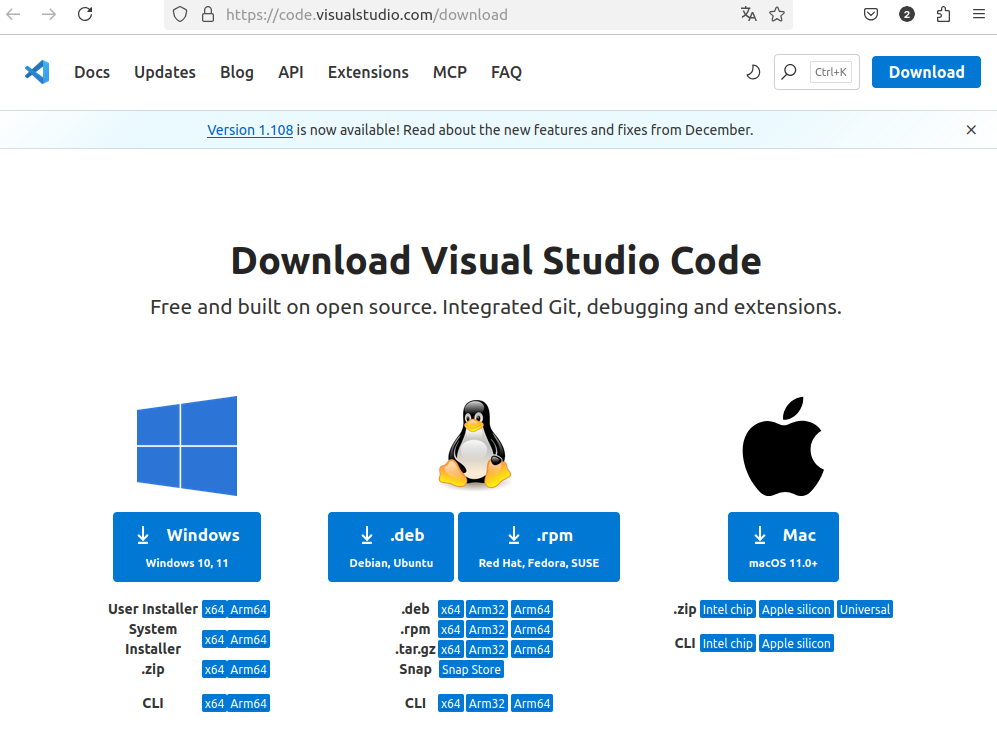Toggle dark theme with moon icon
The image size is (997, 734).
click(753, 72)
